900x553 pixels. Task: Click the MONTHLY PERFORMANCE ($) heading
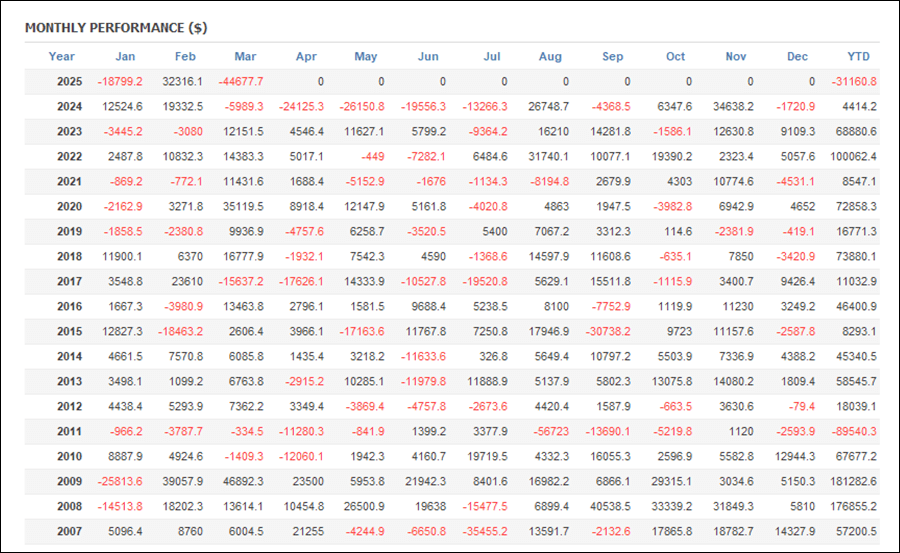pos(116,28)
